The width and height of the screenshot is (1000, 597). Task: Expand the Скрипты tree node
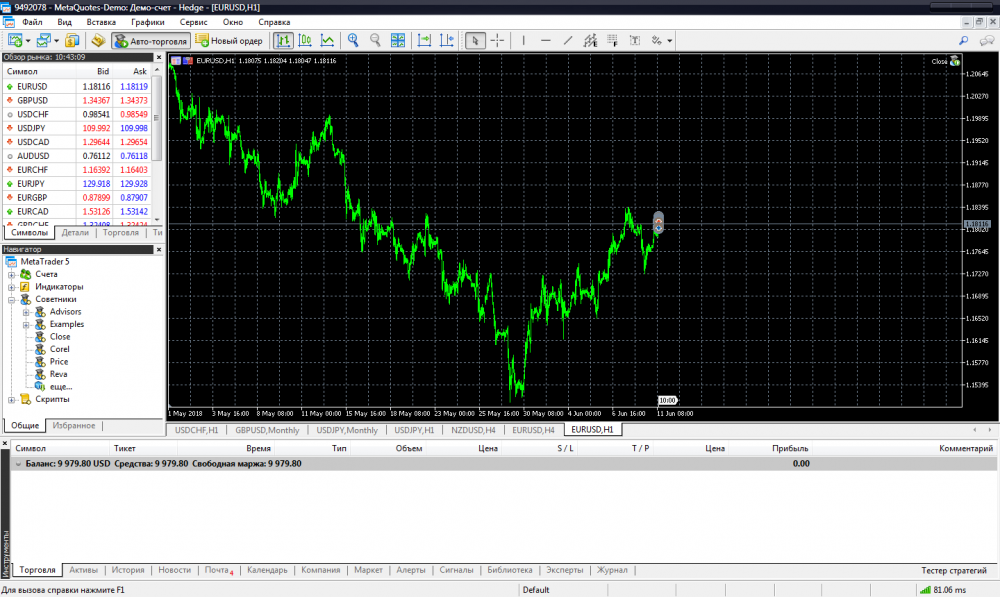tap(12, 399)
